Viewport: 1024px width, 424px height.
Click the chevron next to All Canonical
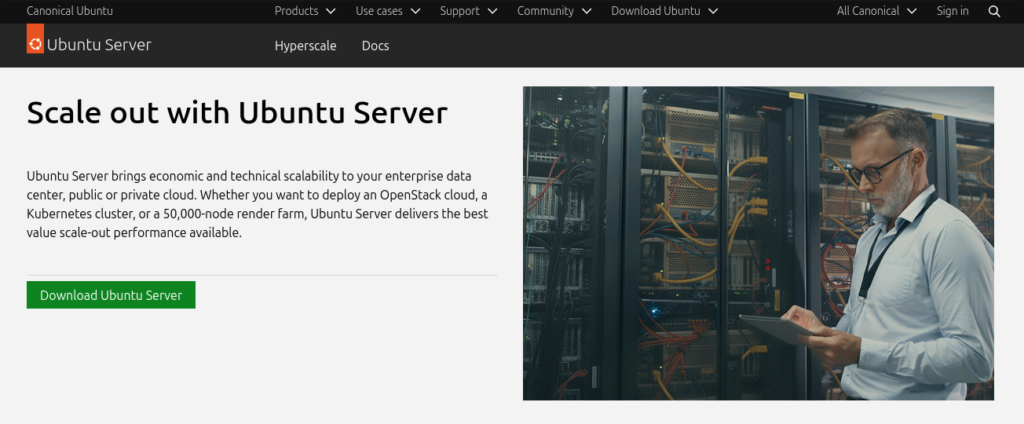click(x=912, y=11)
